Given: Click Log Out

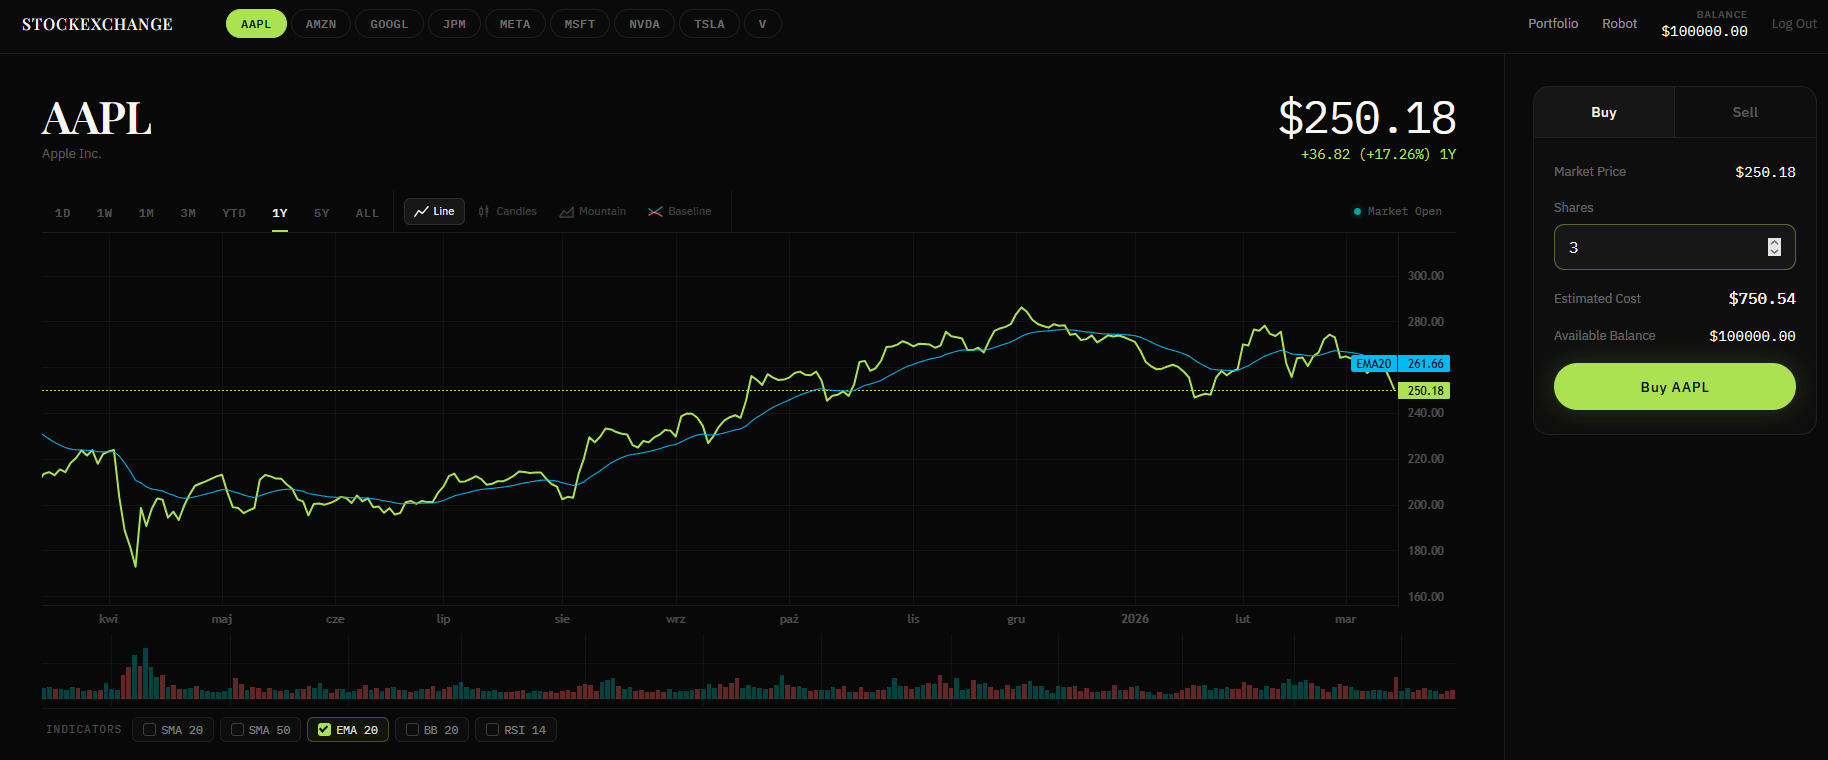Looking at the screenshot, I should coord(1794,24).
